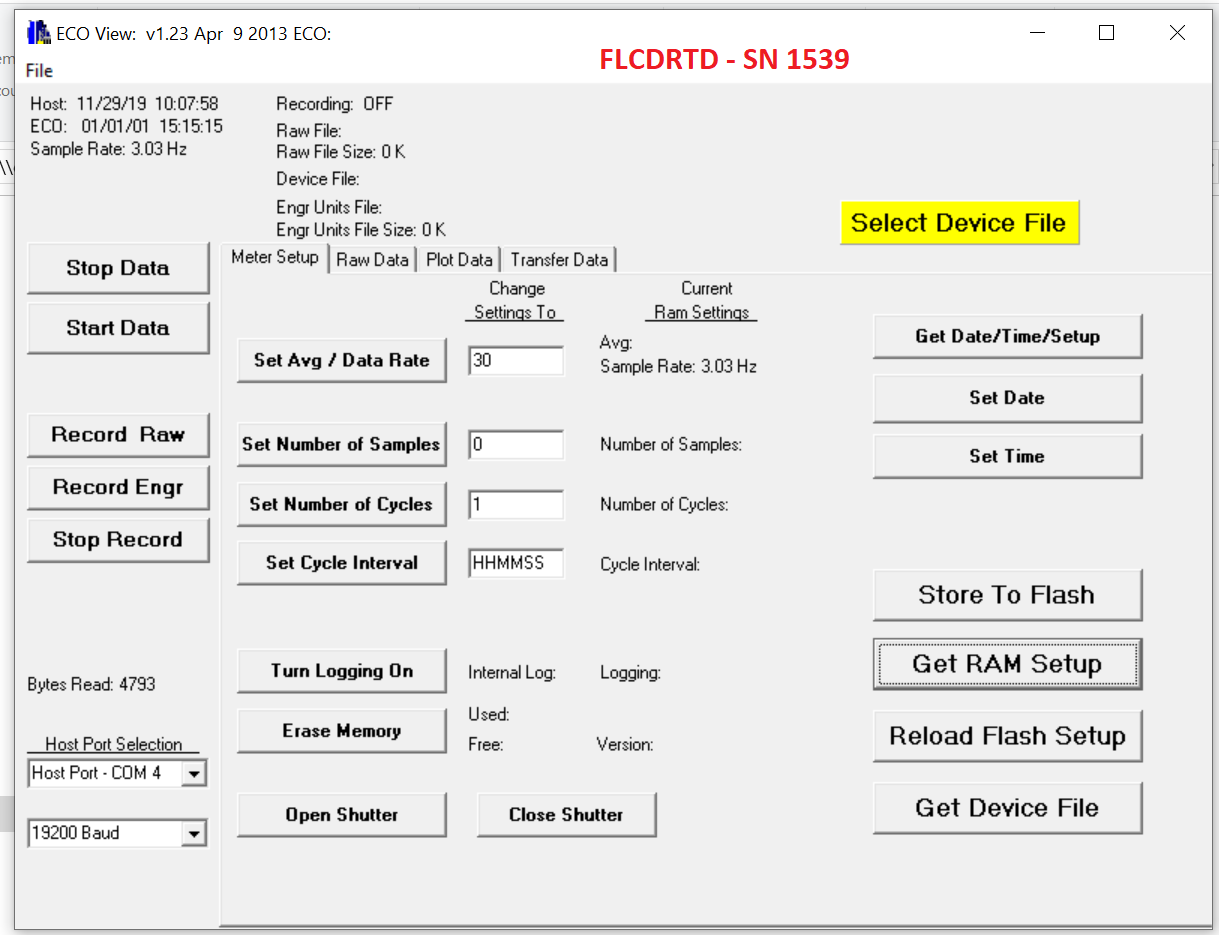
Task: Turn Logging On button click
Action: (x=341, y=671)
